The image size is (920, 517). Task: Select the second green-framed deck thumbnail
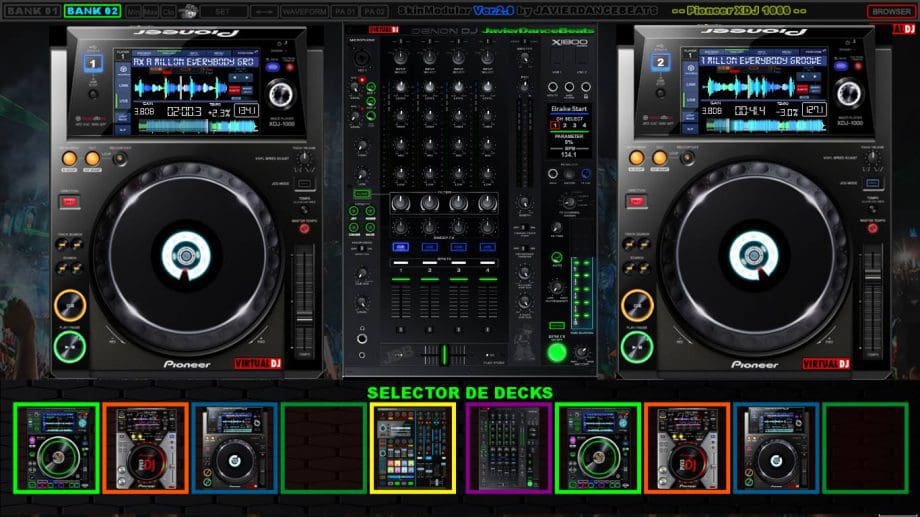pyautogui.click(x=598, y=448)
